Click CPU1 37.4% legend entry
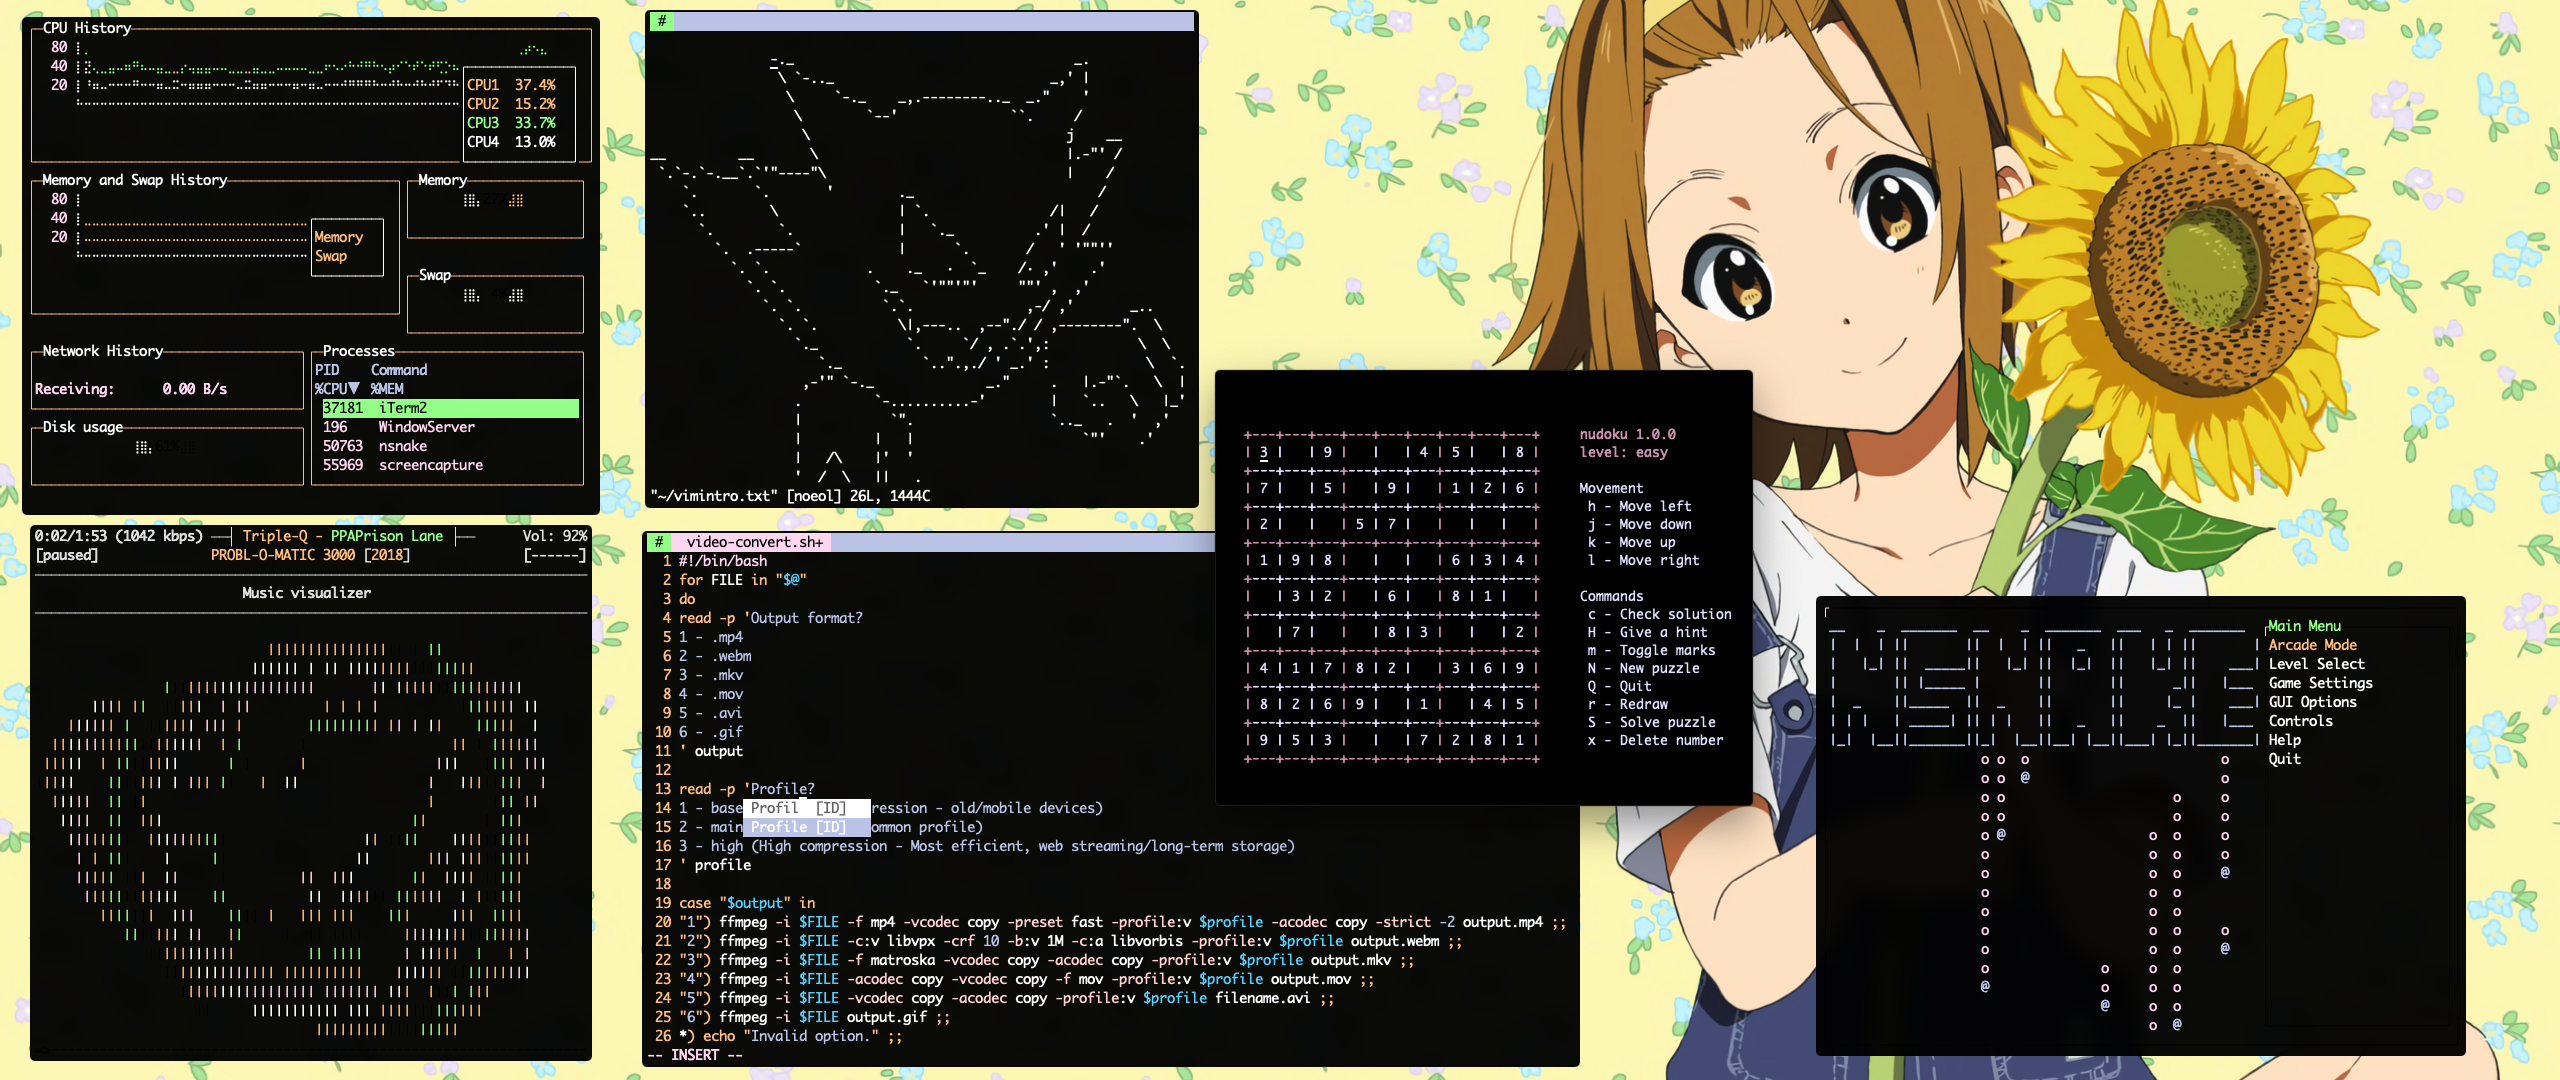Image resolution: width=2560 pixels, height=1080 pixels. pos(511,85)
